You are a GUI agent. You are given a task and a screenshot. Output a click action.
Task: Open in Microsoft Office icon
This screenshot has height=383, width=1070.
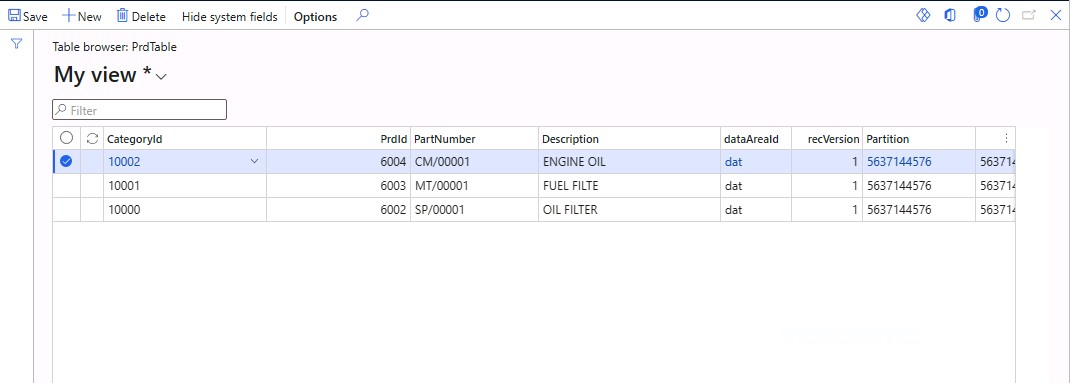(x=950, y=15)
